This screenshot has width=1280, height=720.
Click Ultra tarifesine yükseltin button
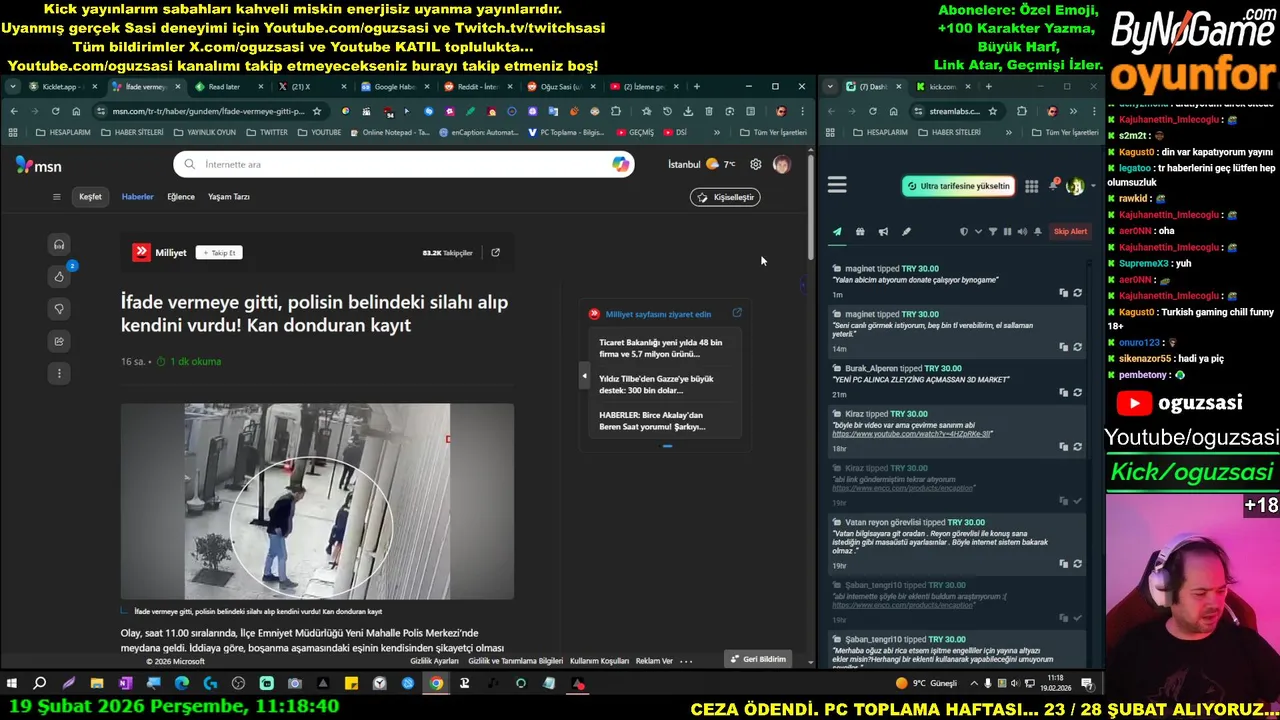pos(958,186)
